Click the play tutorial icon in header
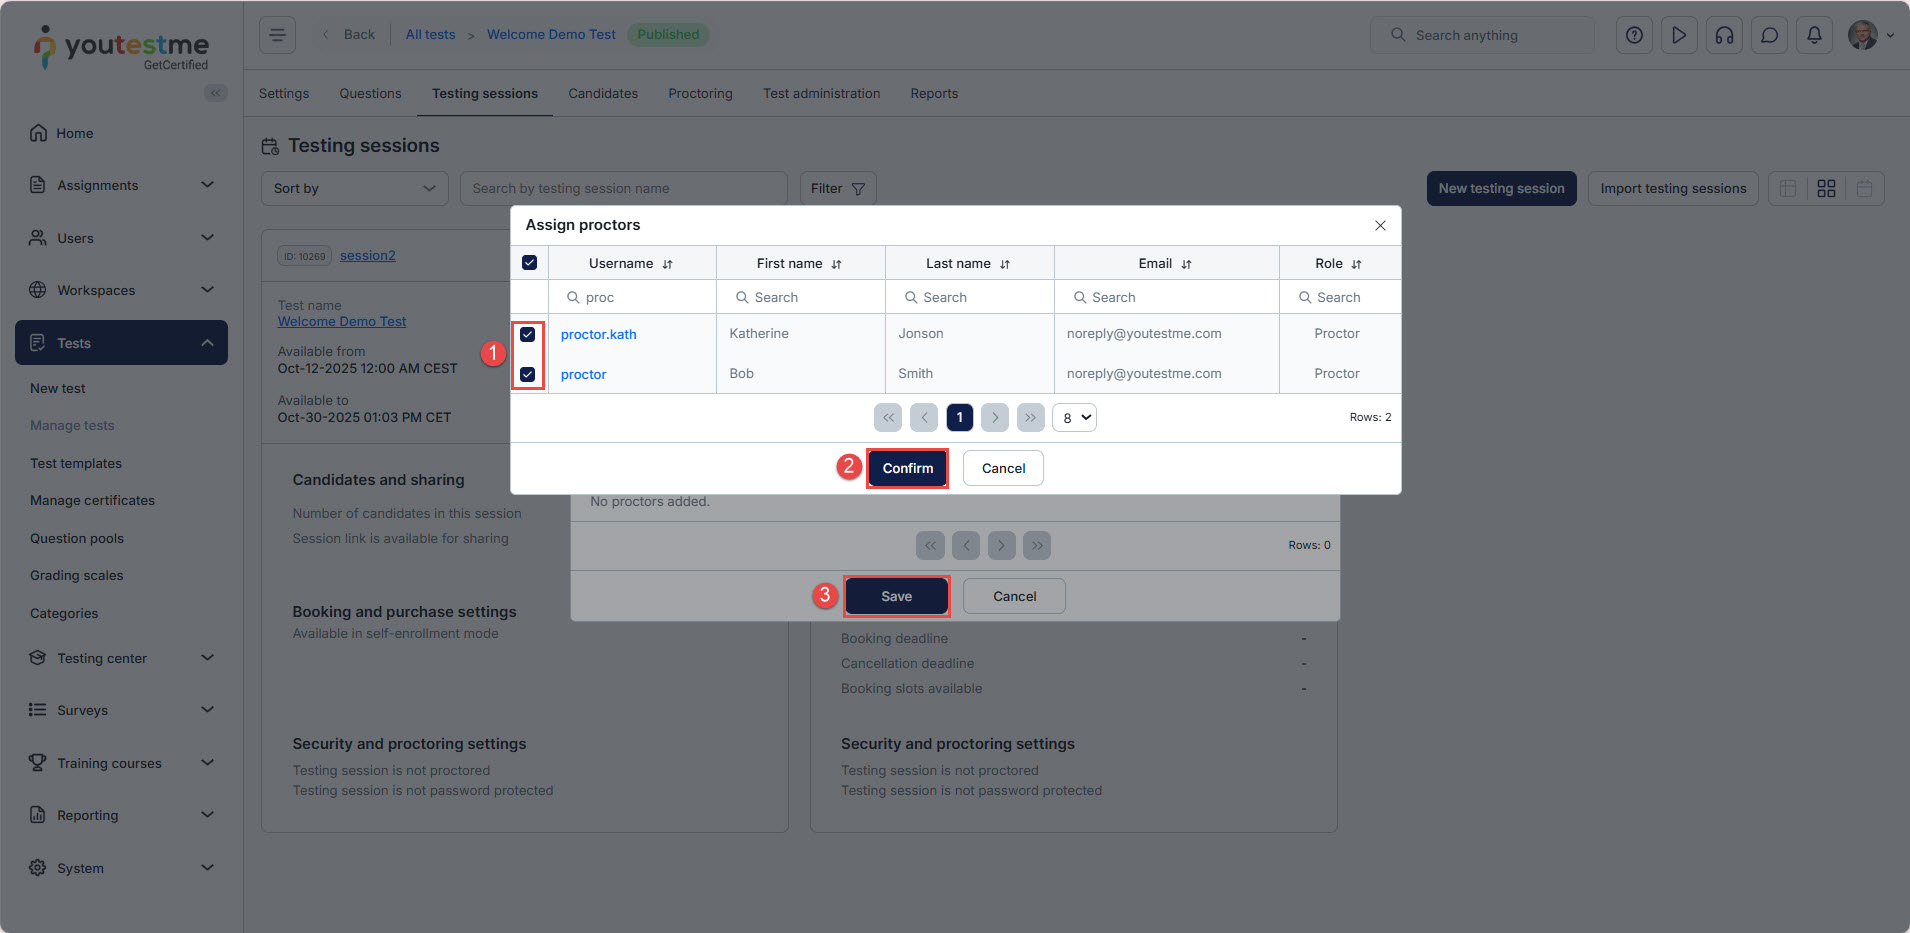Image resolution: width=1910 pixels, height=933 pixels. tap(1679, 35)
